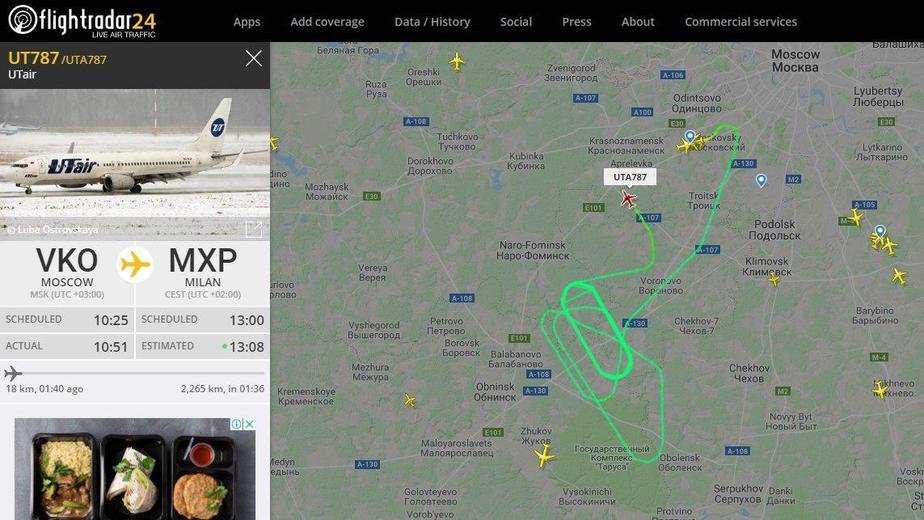The image size is (924, 520).
Task: Click the blue airport pin near Troitsk
Action: click(x=761, y=180)
